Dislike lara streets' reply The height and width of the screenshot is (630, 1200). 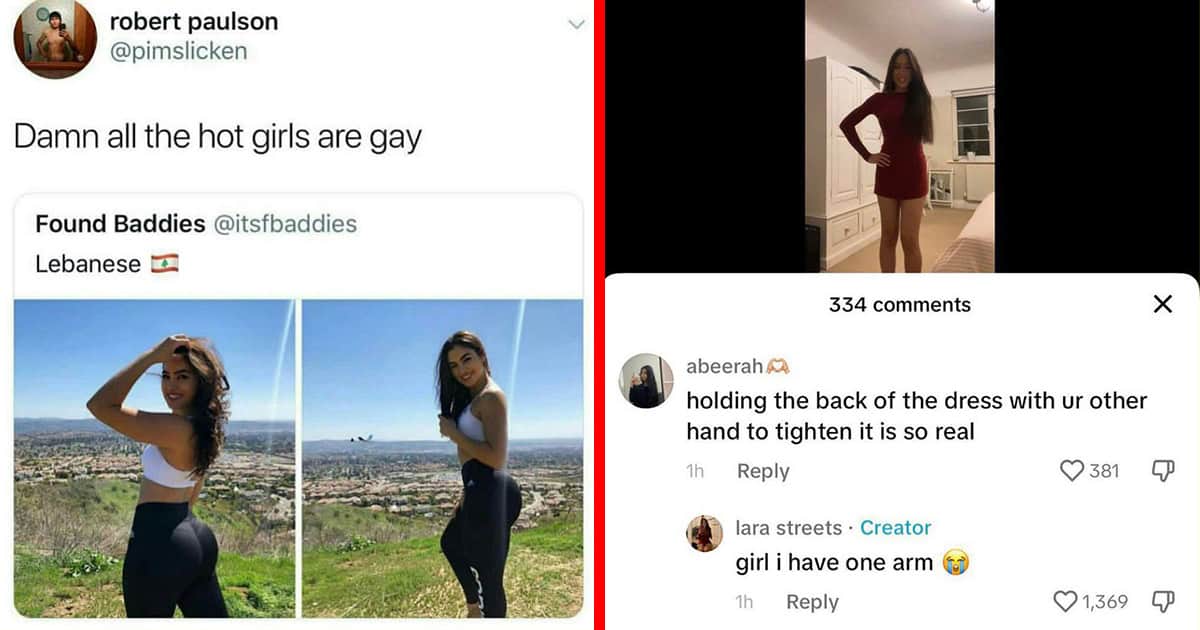1163,601
